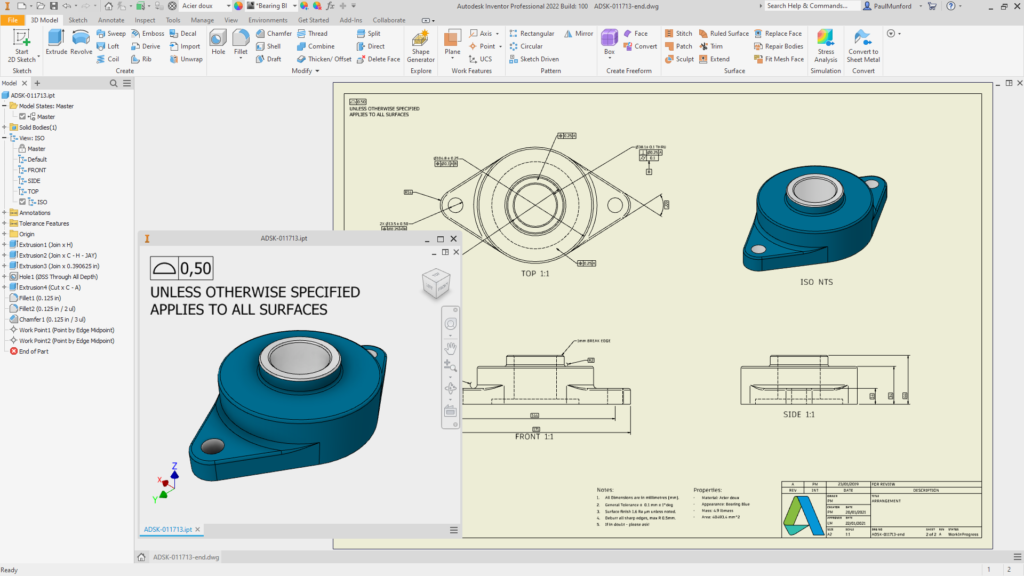The width and height of the screenshot is (1024, 576).
Task: Open the Inspect ribbon tab
Action: (144, 20)
